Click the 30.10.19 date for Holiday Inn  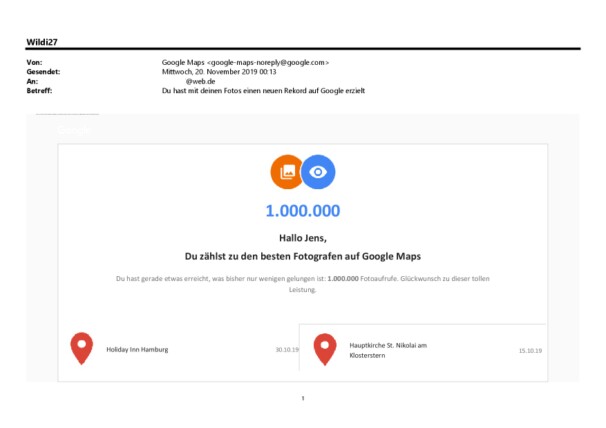(x=286, y=350)
